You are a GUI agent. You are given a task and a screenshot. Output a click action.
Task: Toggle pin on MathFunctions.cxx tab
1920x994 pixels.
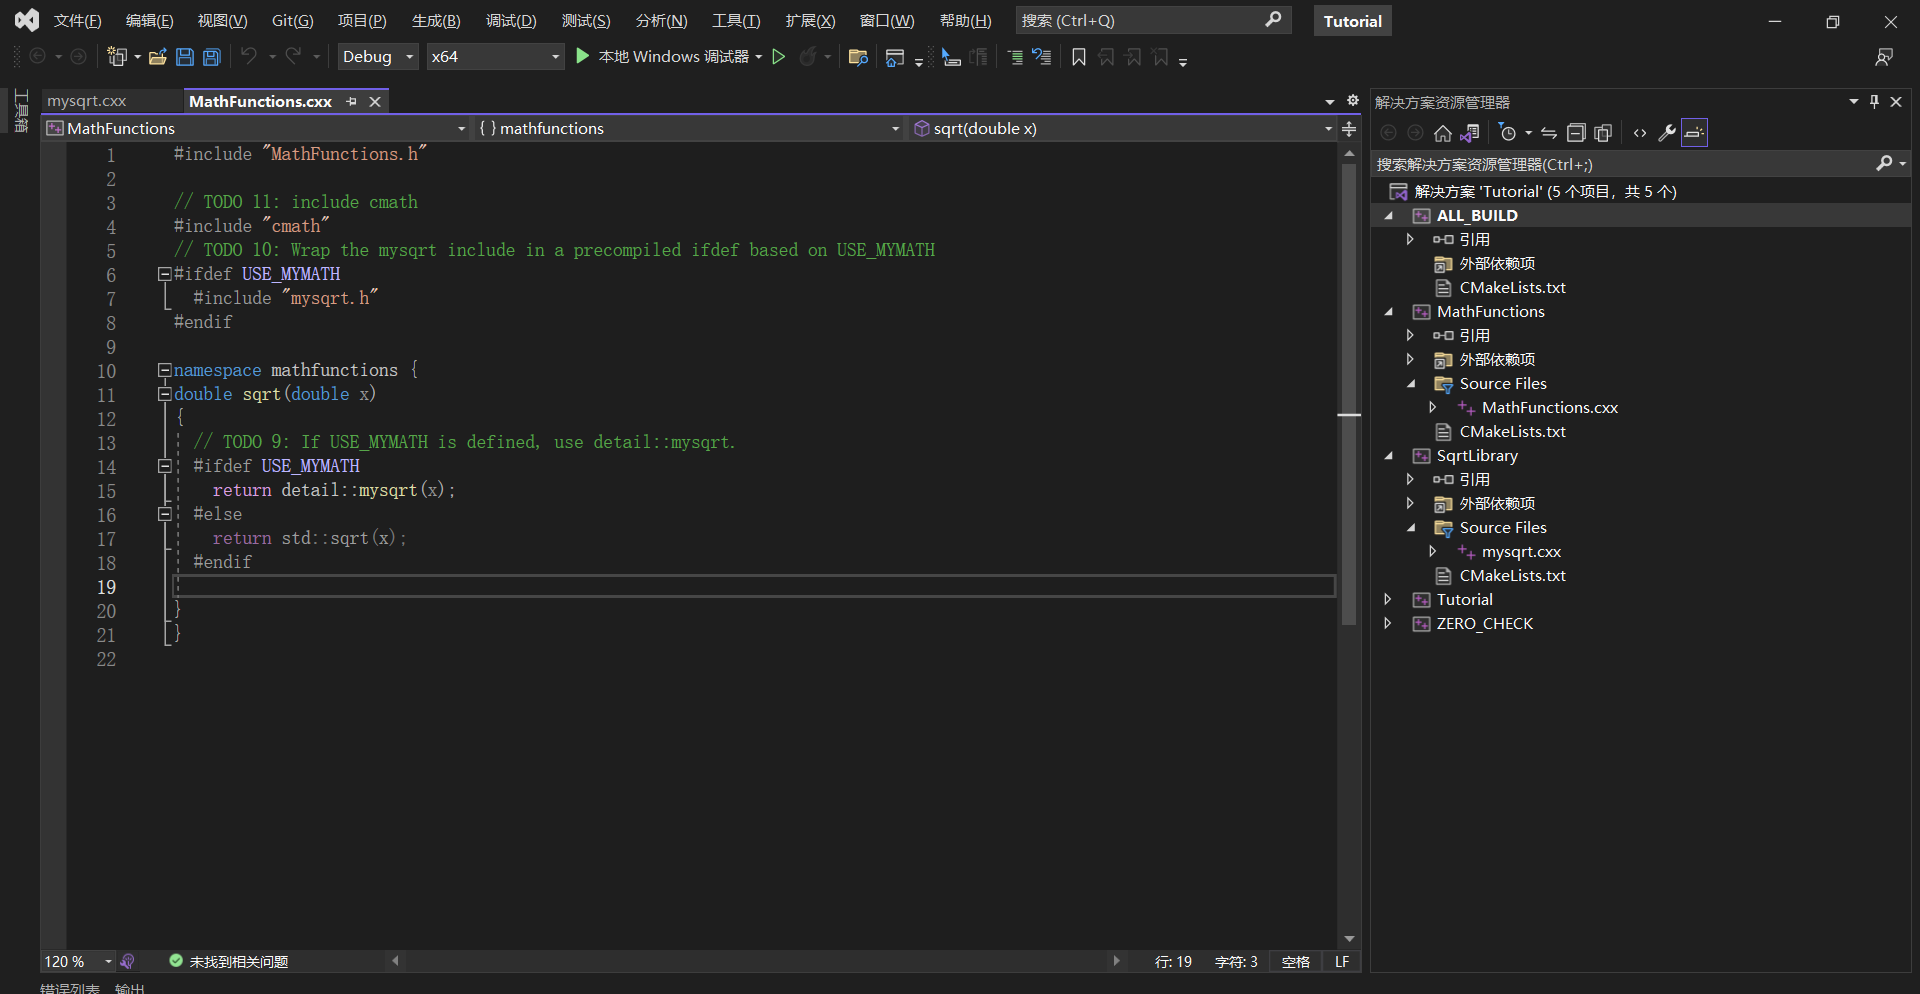click(x=352, y=101)
